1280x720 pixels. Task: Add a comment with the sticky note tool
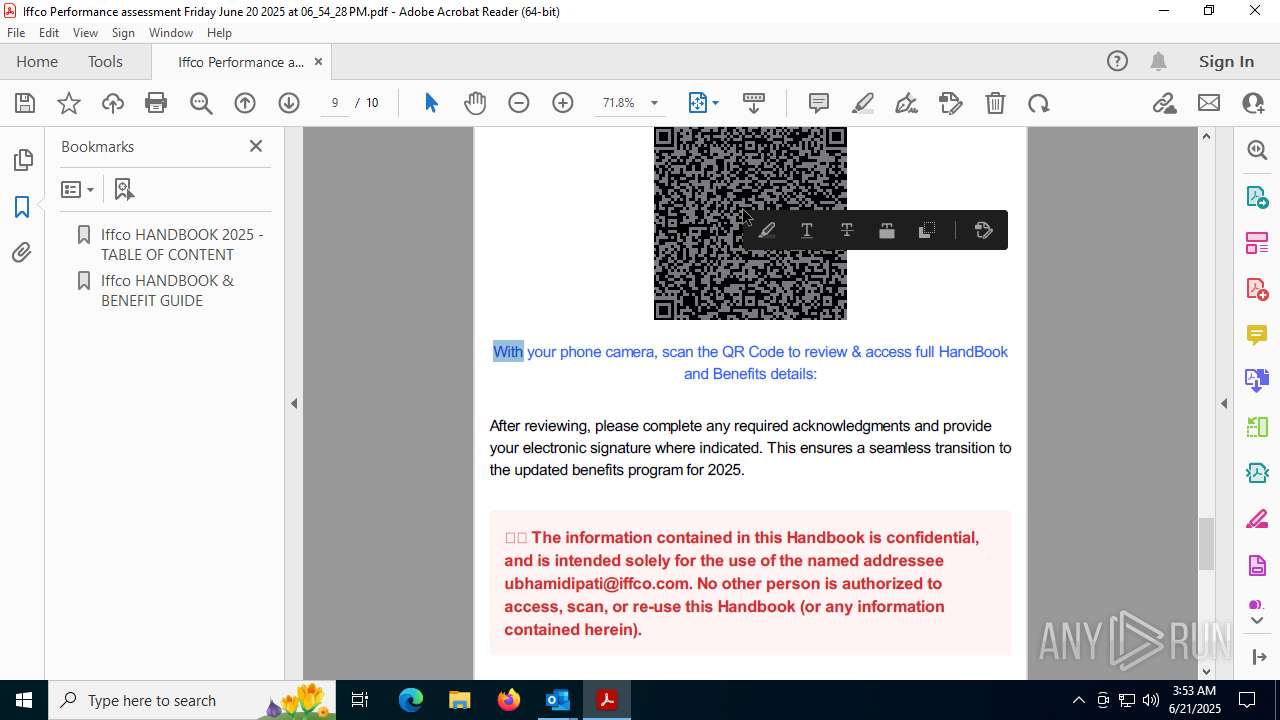coord(819,103)
